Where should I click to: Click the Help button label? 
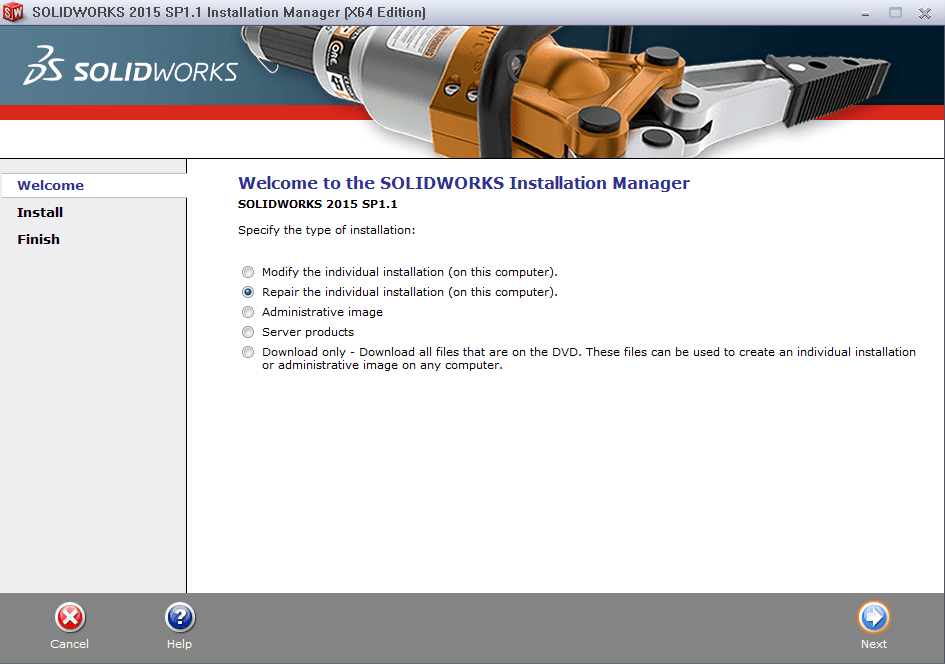pos(179,644)
